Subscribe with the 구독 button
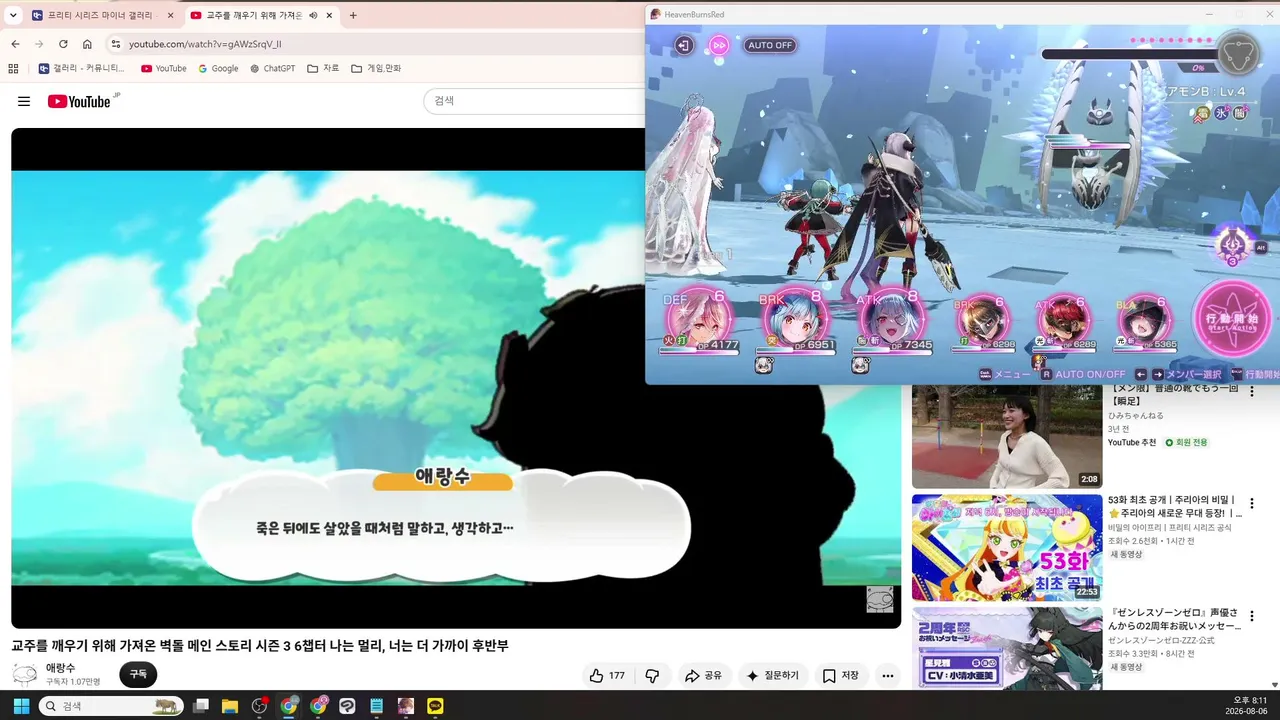The width and height of the screenshot is (1280, 720). tap(138, 675)
